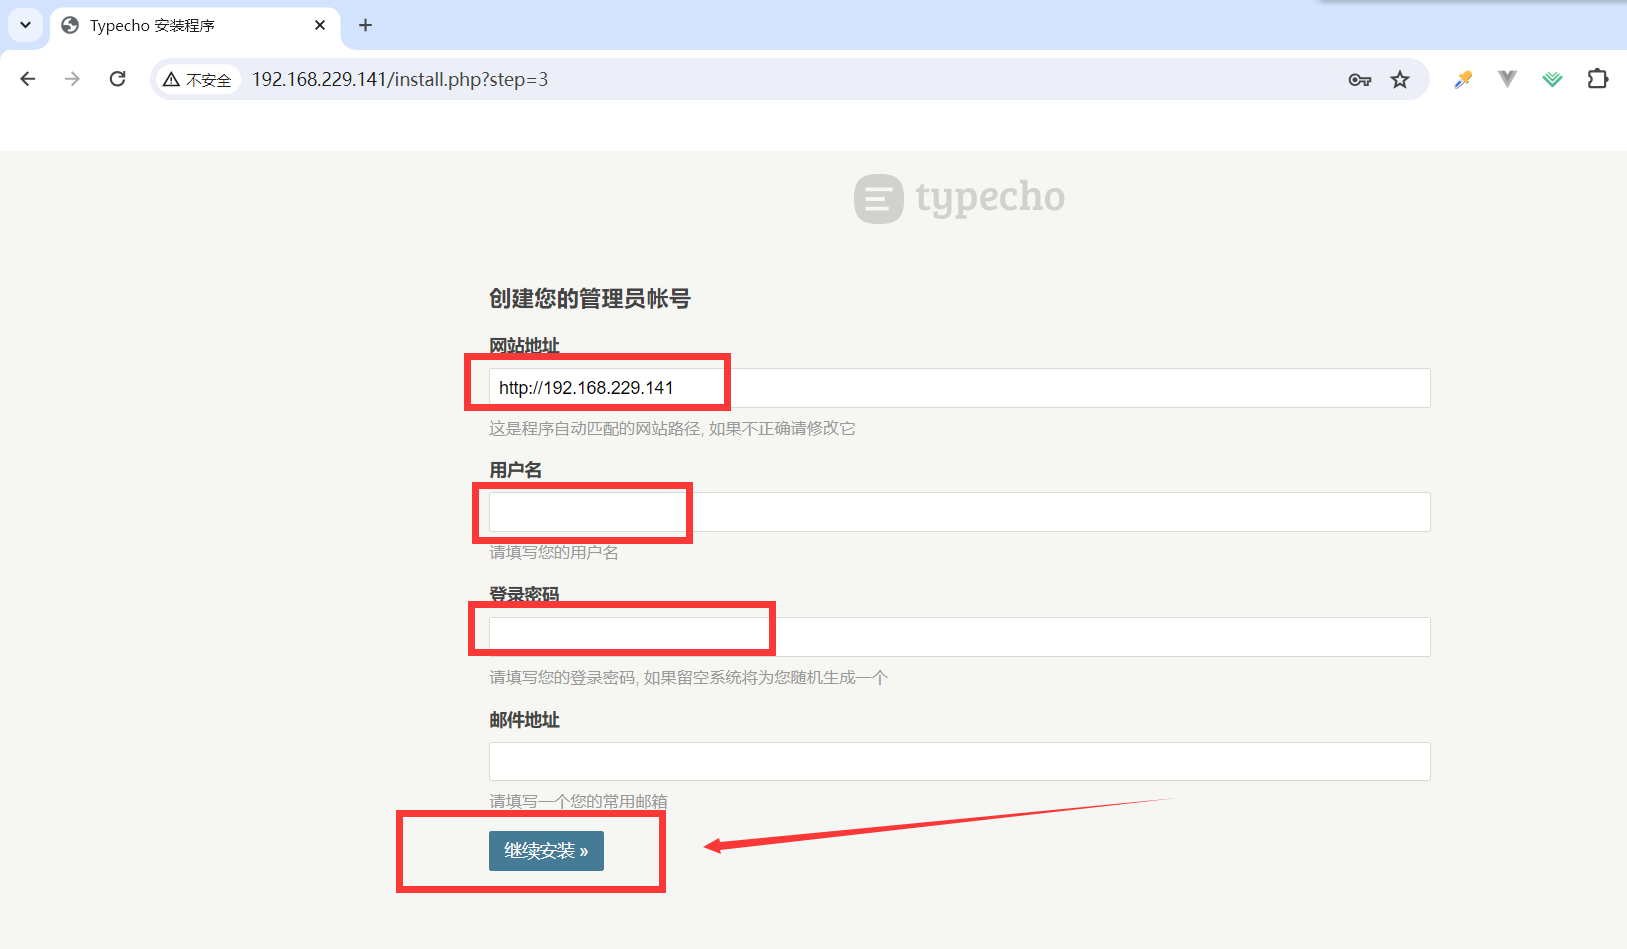Click the 网站地址 input field
Image resolution: width=1627 pixels, height=949 pixels.
959,388
